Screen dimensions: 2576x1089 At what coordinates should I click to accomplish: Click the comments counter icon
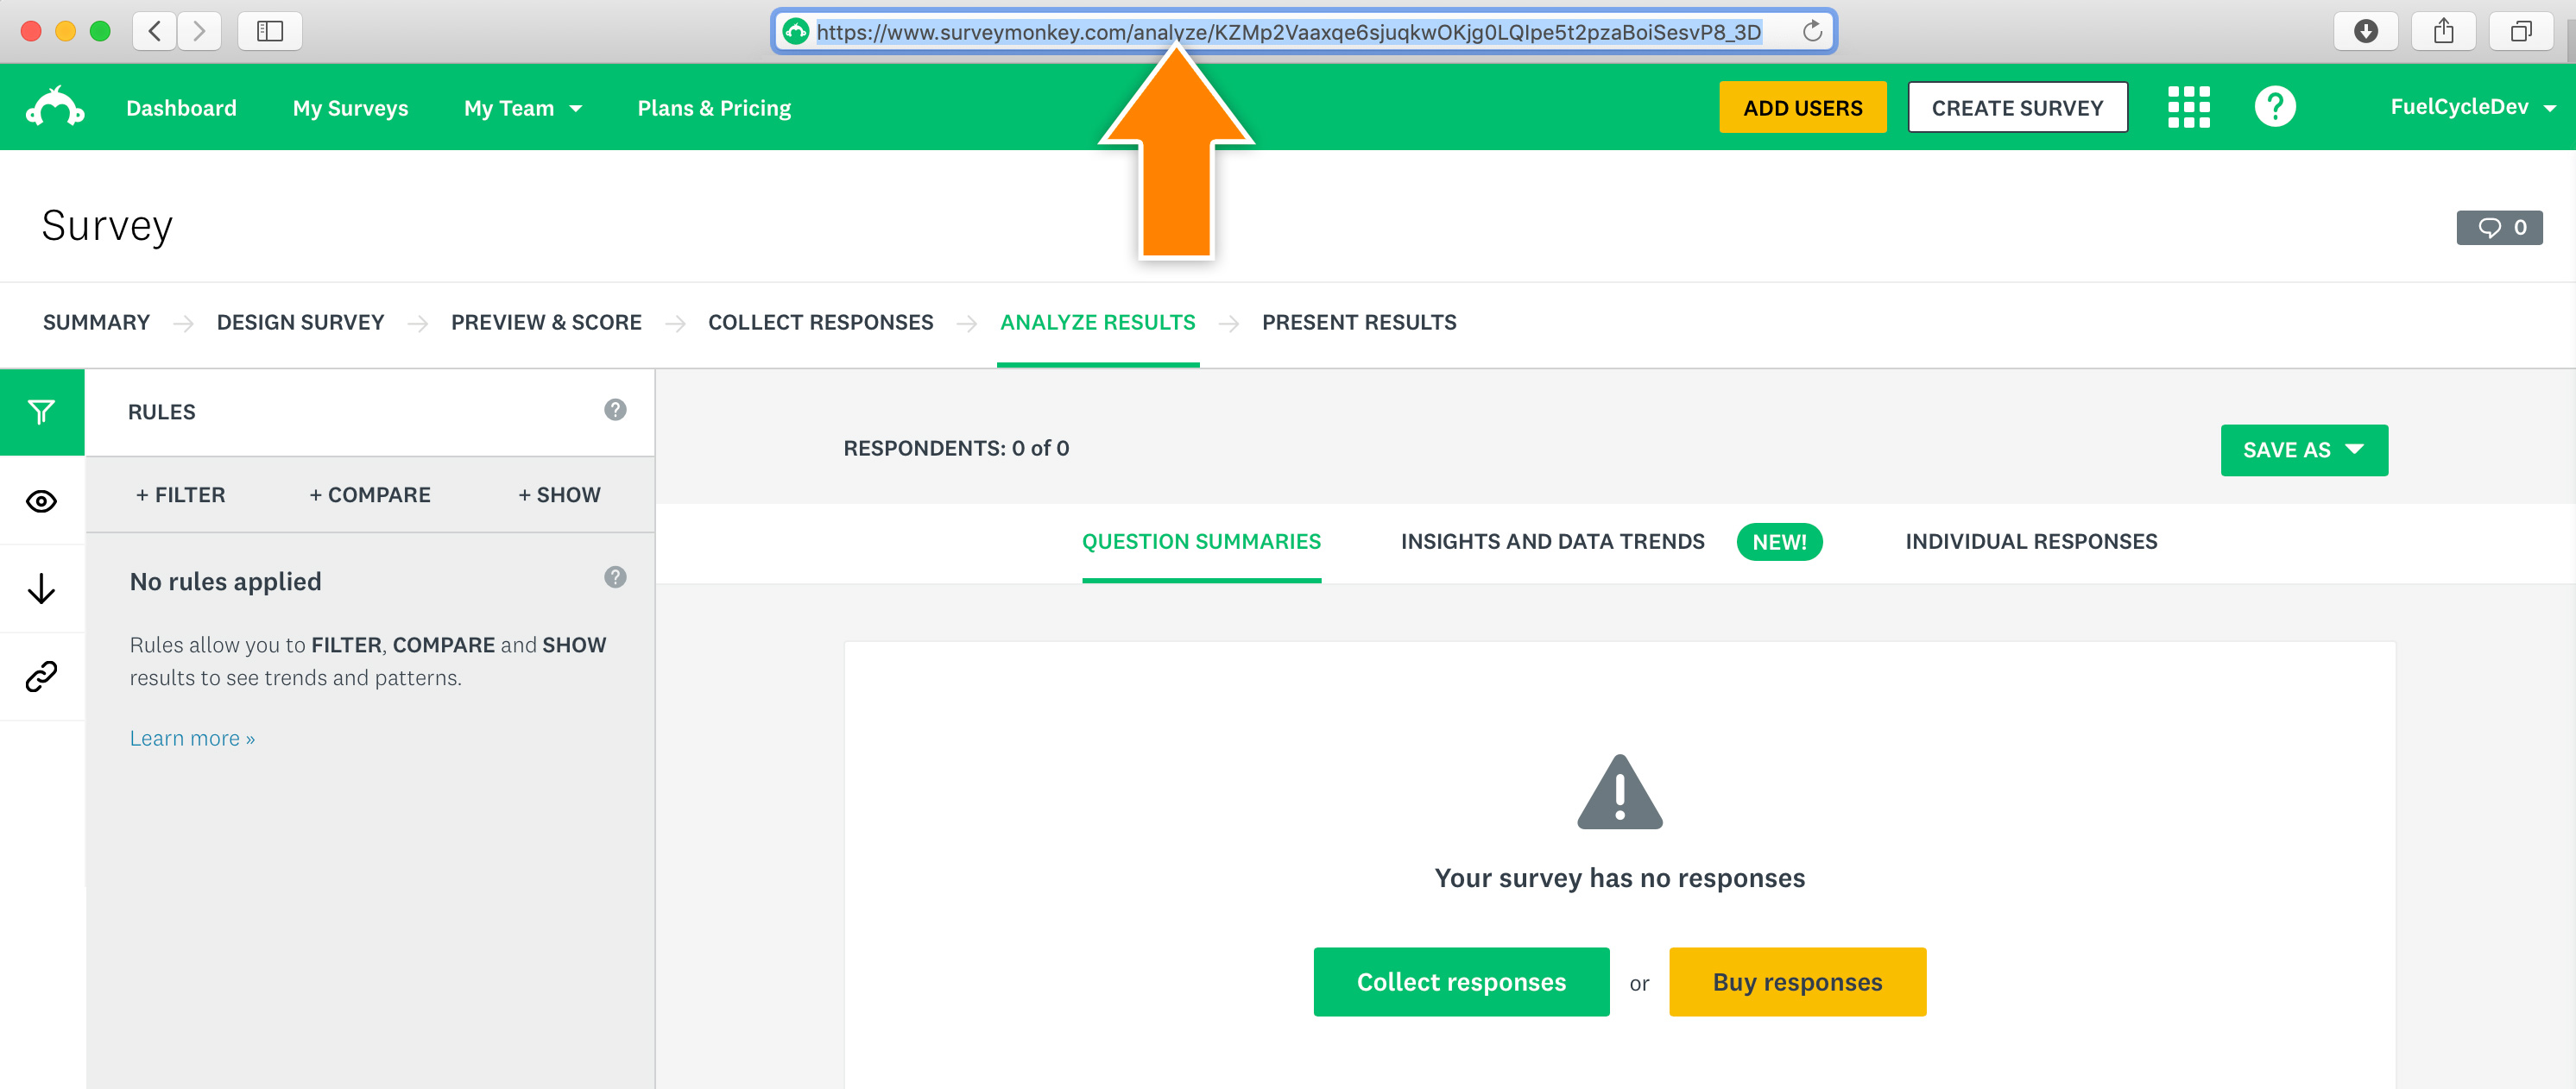[x=2498, y=227]
